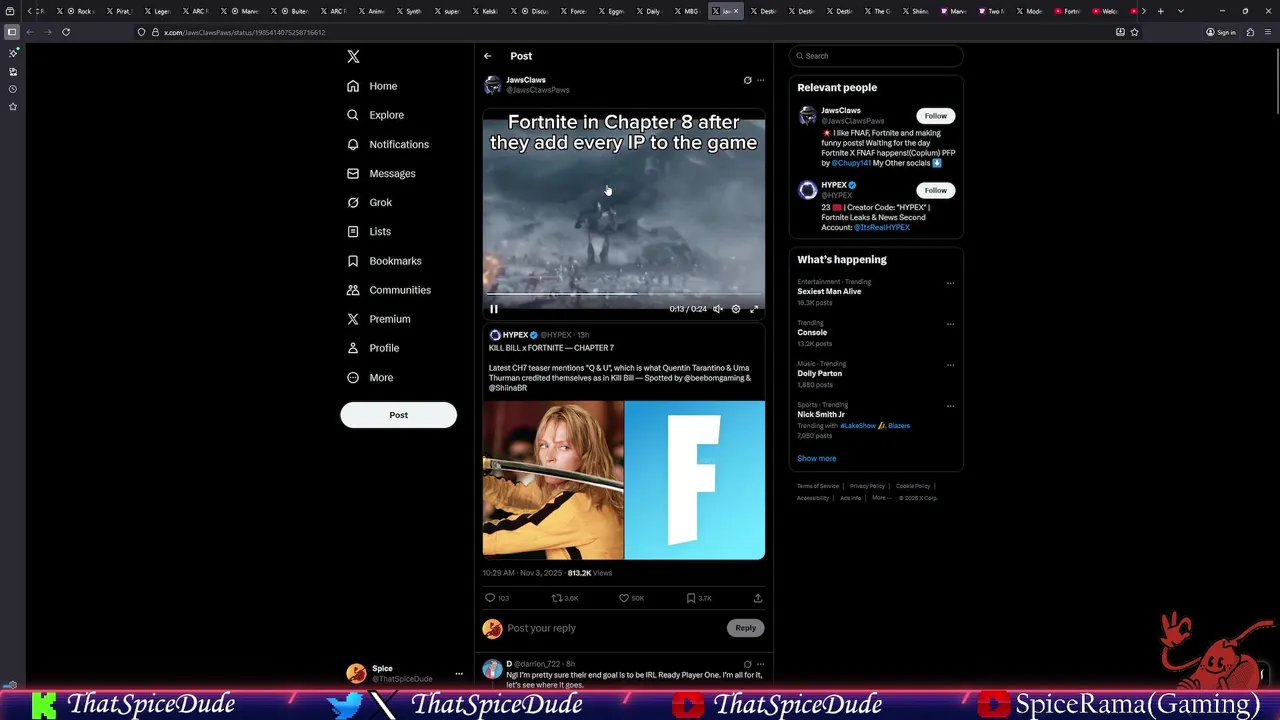1280x720 pixels.
Task: Open Home in X sidebar
Action: pyautogui.click(x=372, y=86)
